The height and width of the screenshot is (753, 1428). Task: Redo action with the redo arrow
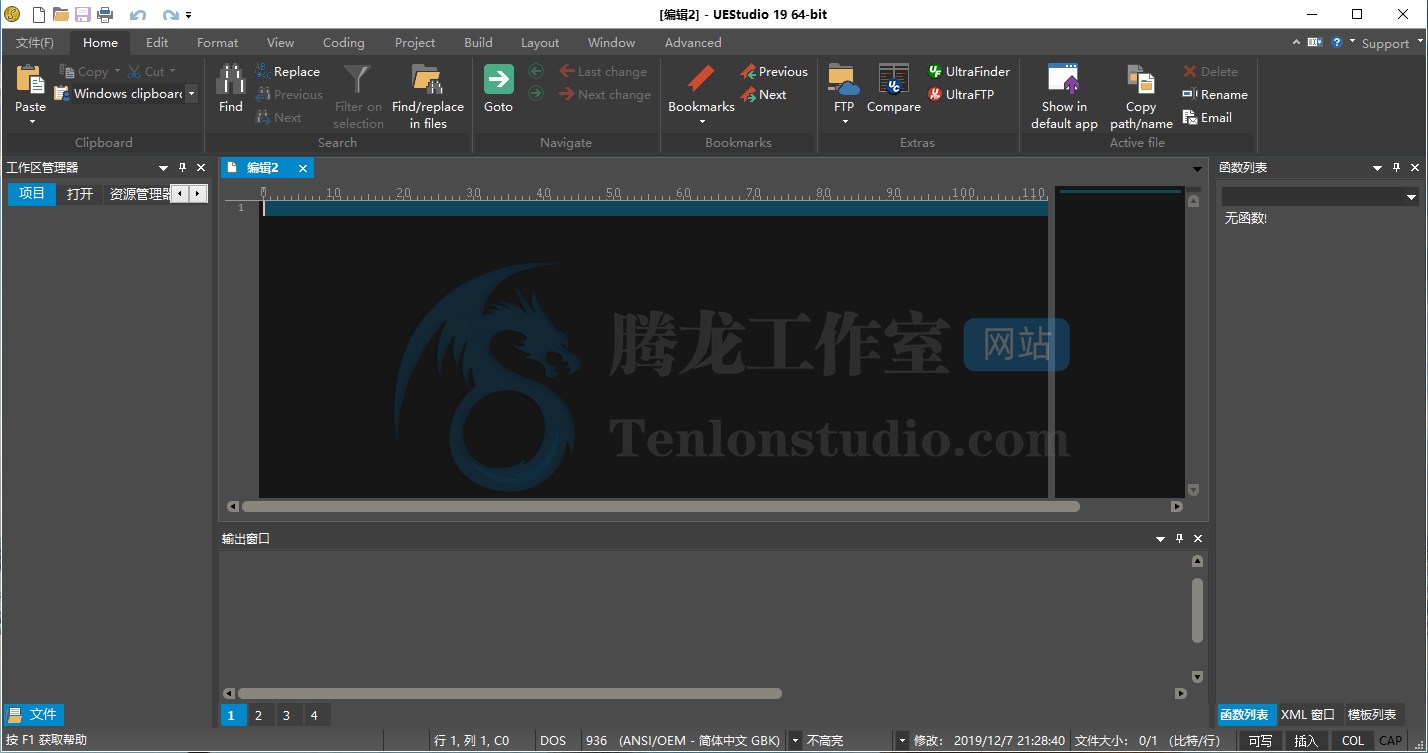pos(170,15)
